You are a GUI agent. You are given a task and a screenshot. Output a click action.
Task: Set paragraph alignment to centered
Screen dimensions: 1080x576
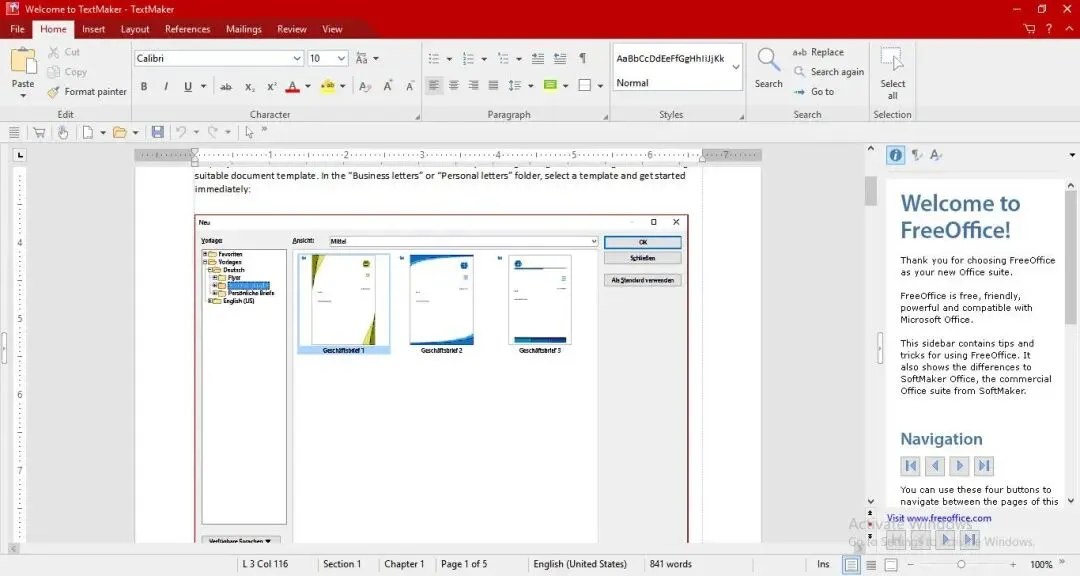[454, 85]
